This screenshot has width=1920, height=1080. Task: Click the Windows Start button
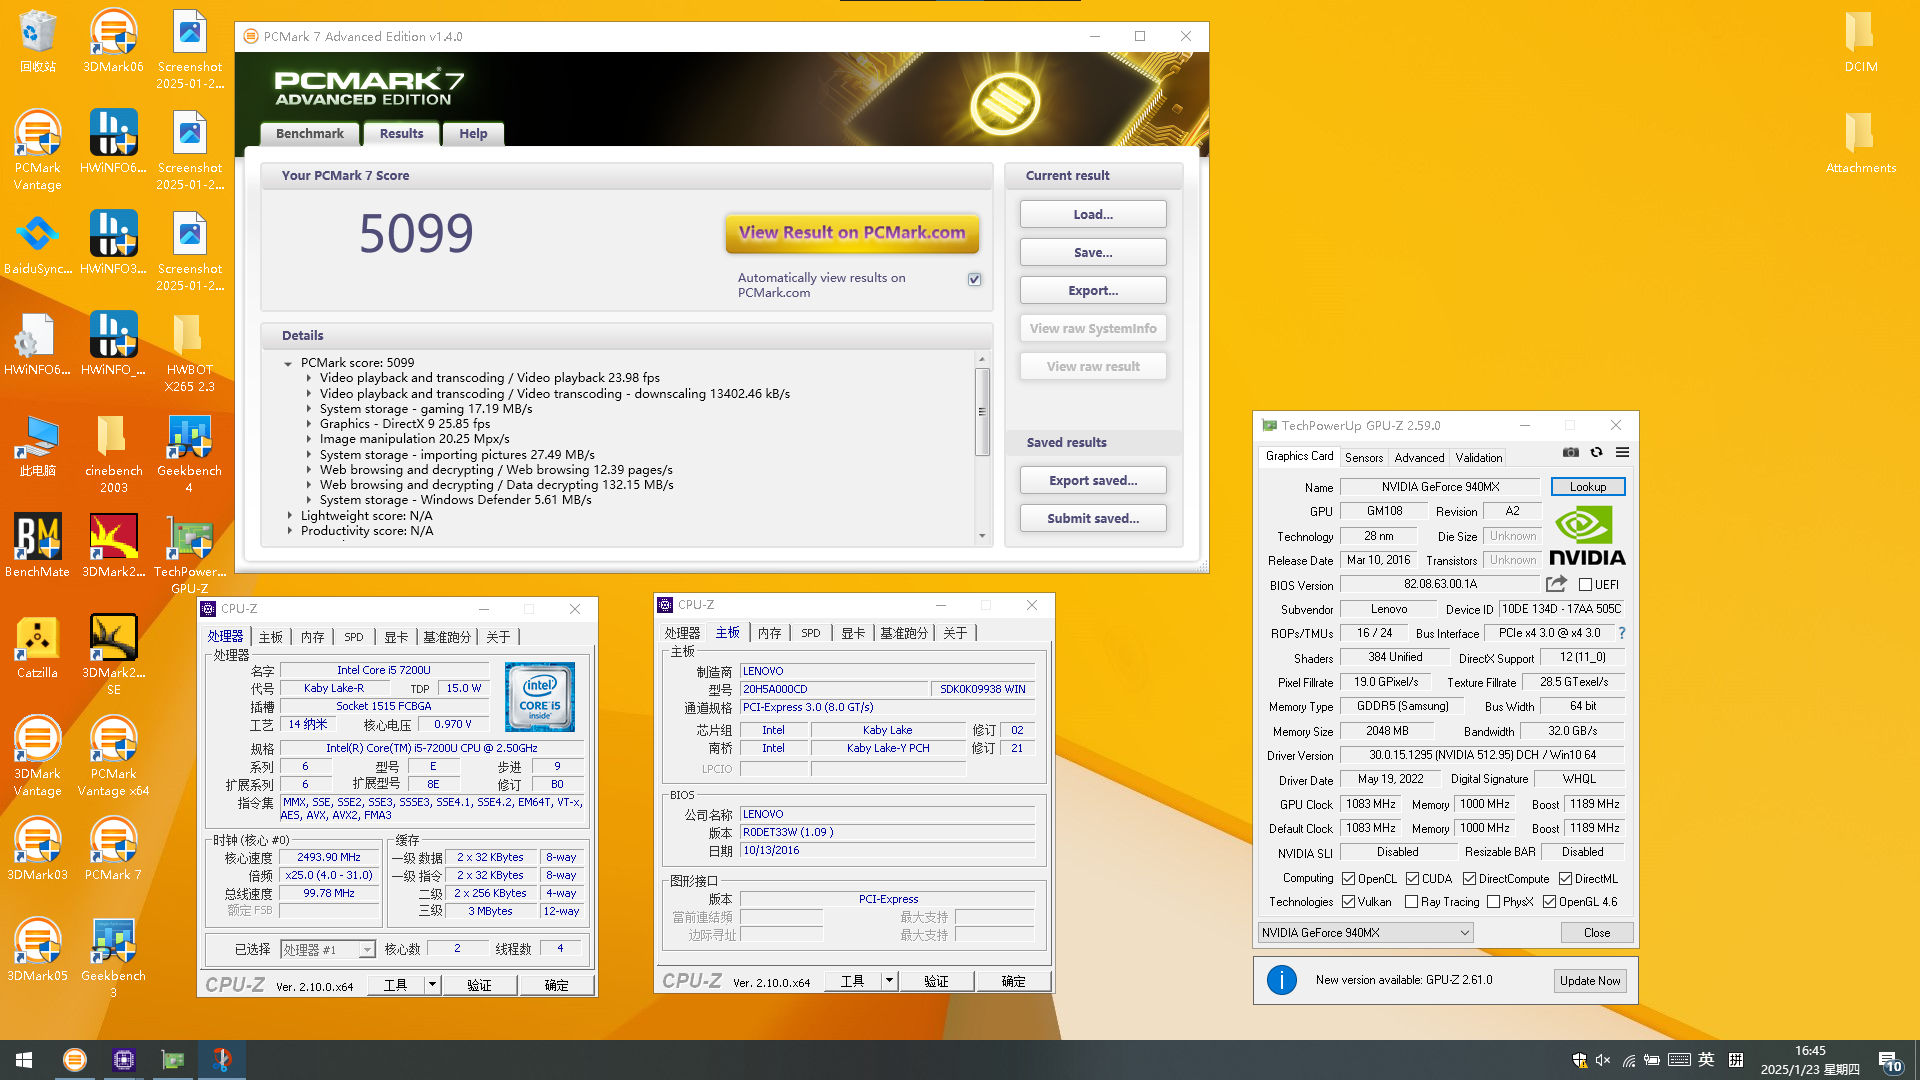coord(24,1060)
